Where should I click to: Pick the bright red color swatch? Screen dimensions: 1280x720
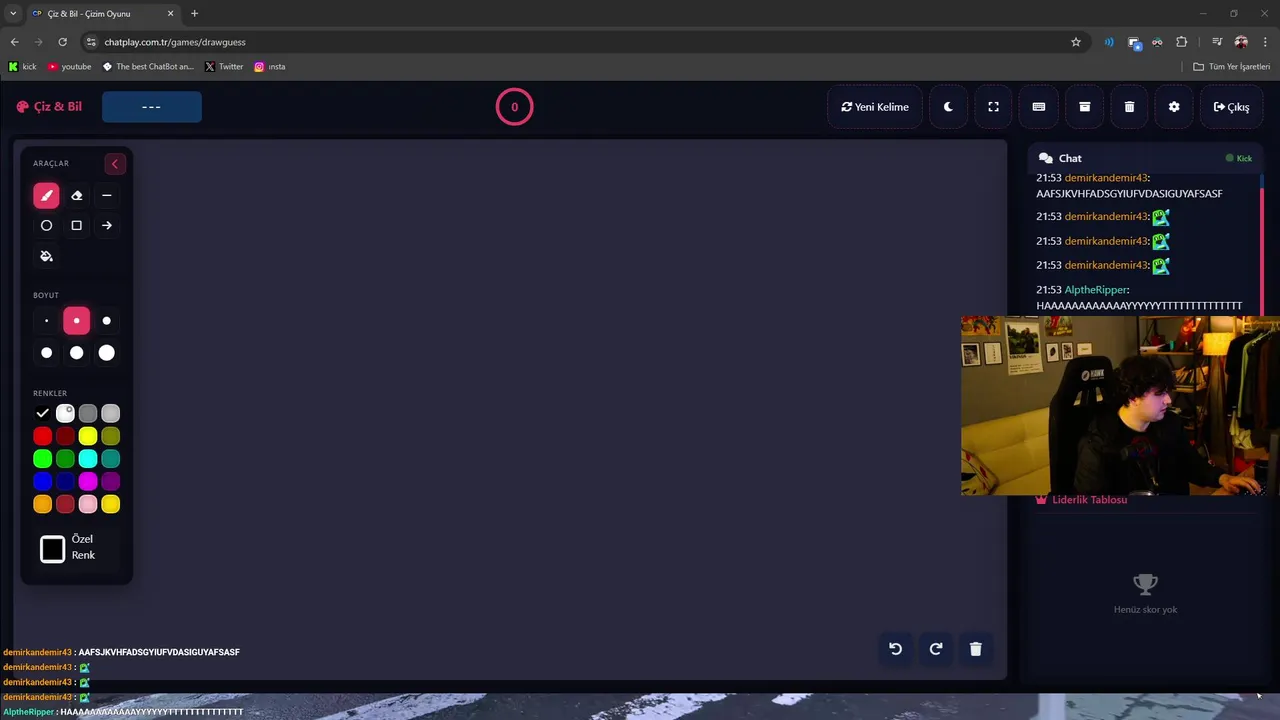point(42,436)
